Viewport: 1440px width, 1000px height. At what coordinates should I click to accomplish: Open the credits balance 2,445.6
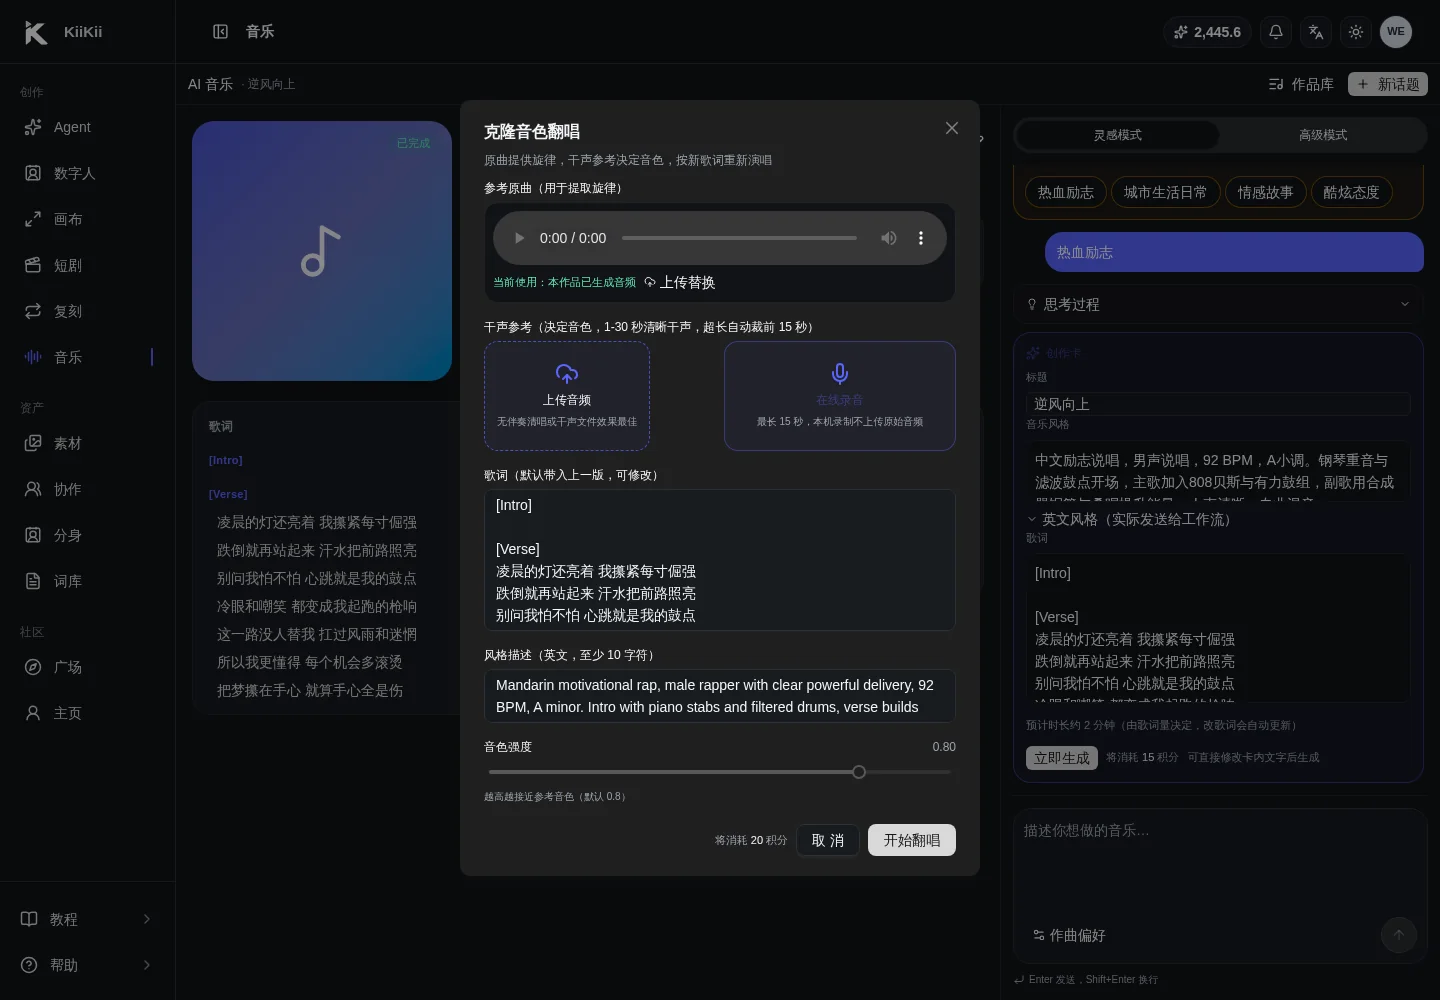[x=1207, y=32]
